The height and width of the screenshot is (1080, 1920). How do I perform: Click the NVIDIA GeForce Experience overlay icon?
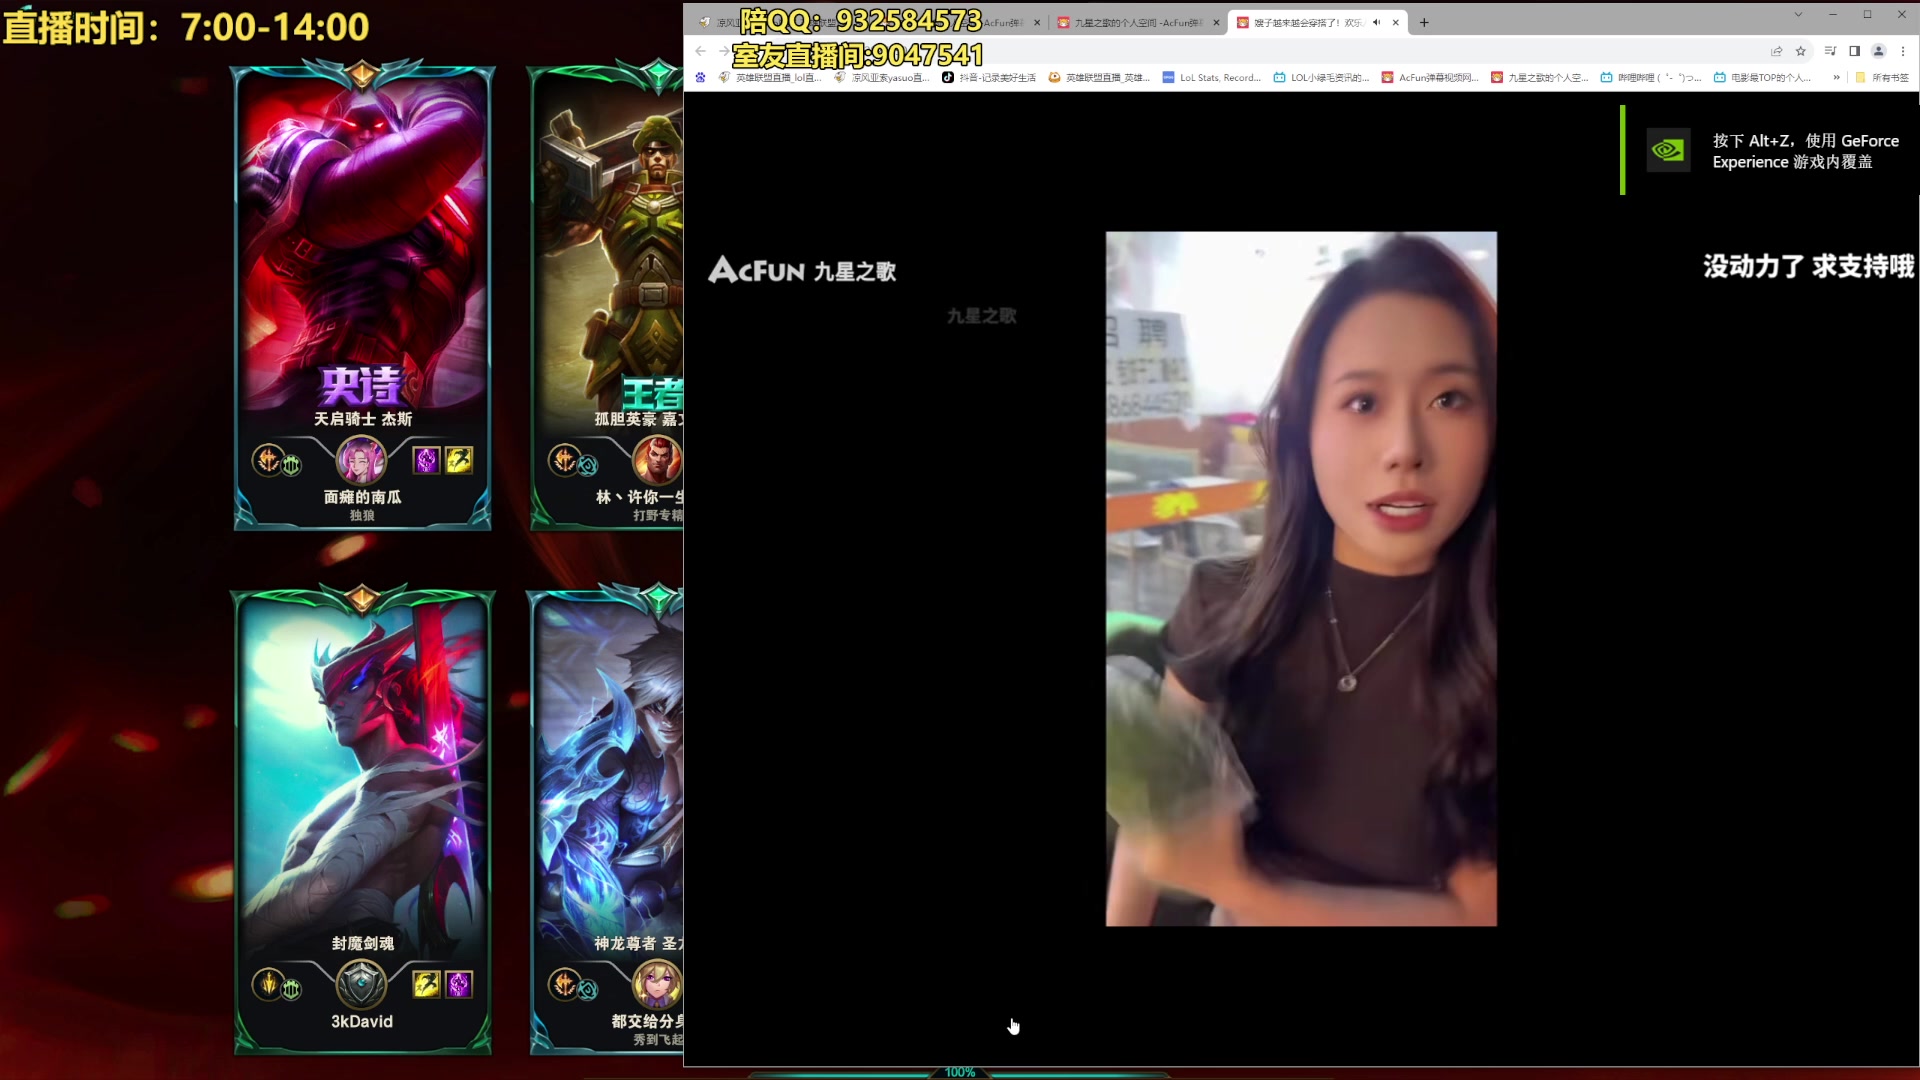pyautogui.click(x=1668, y=150)
